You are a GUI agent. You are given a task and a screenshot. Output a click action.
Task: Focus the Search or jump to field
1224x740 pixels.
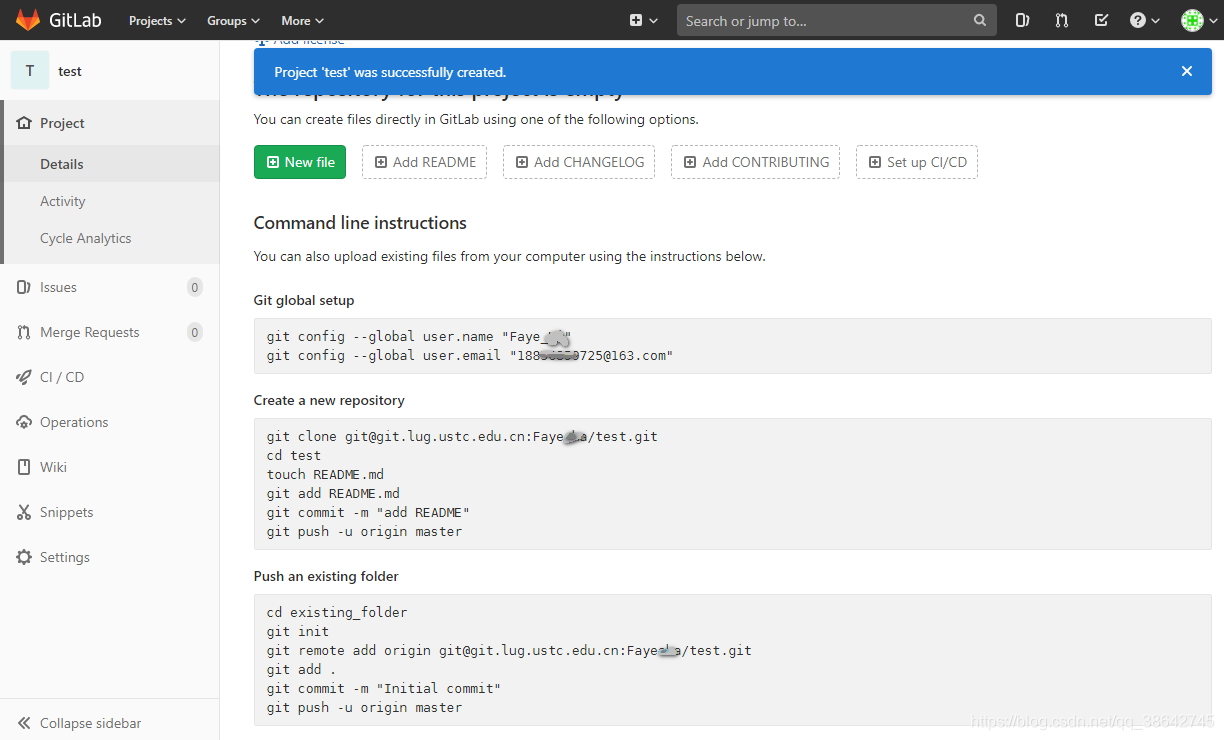click(x=836, y=20)
